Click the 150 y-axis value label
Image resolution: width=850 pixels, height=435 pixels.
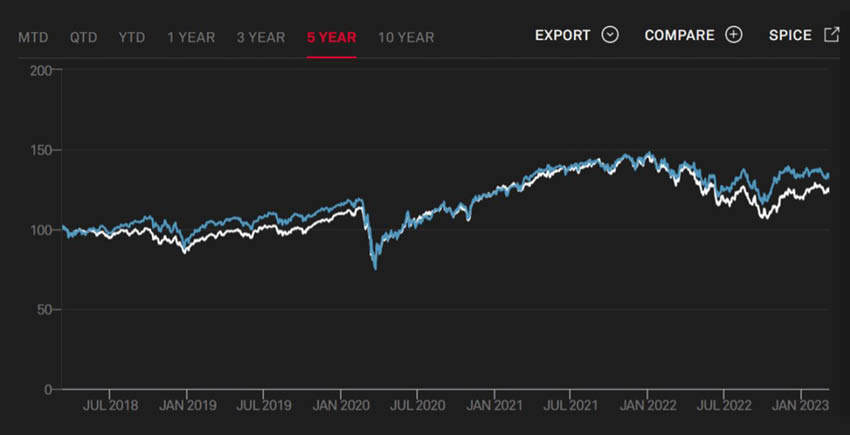(x=41, y=150)
